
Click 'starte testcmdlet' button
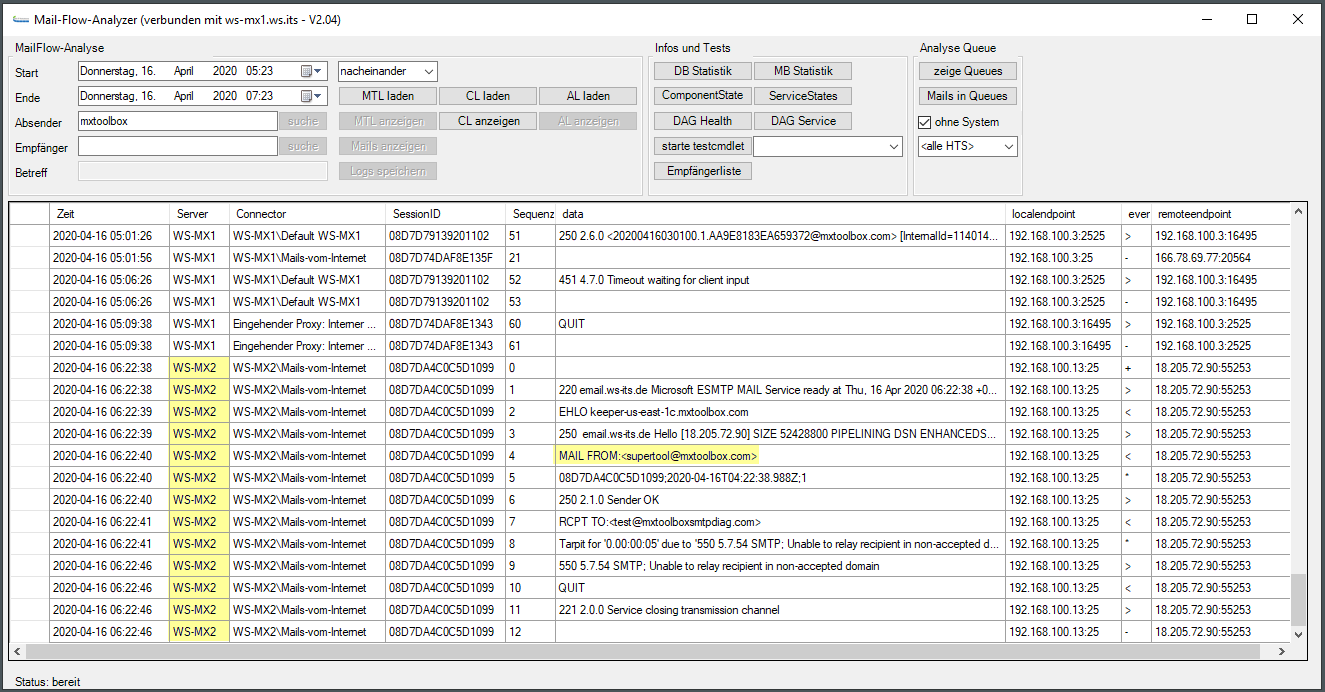pyautogui.click(x=702, y=146)
